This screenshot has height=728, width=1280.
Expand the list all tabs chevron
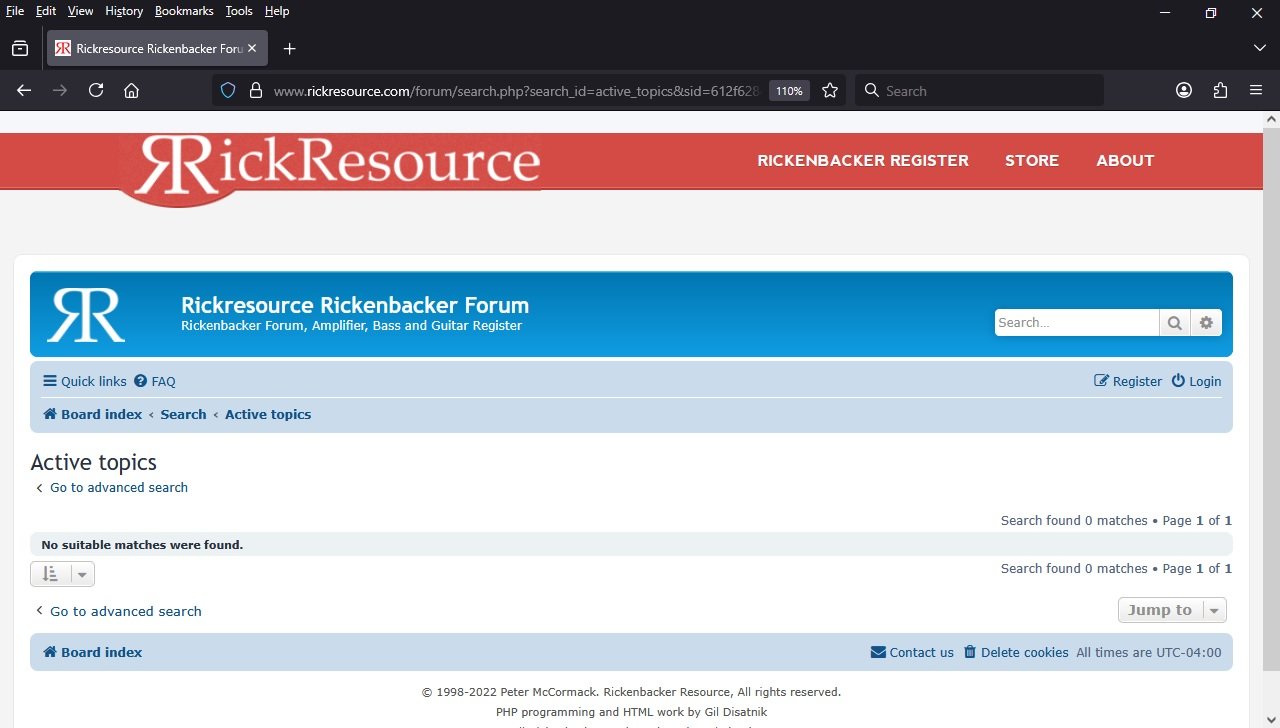tap(1259, 48)
